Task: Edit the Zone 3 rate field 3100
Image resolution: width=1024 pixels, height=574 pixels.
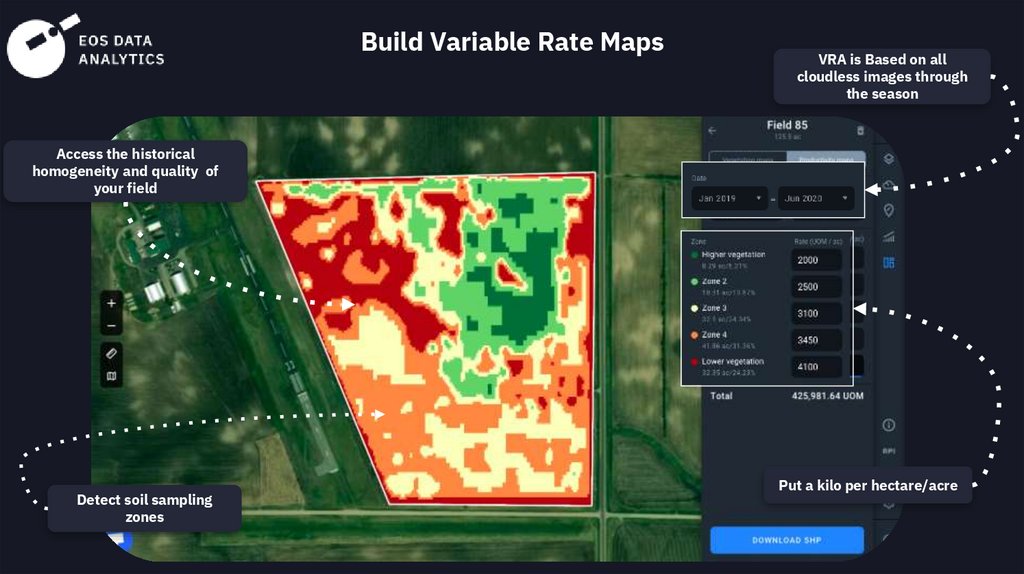Action: click(x=816, y=313)
